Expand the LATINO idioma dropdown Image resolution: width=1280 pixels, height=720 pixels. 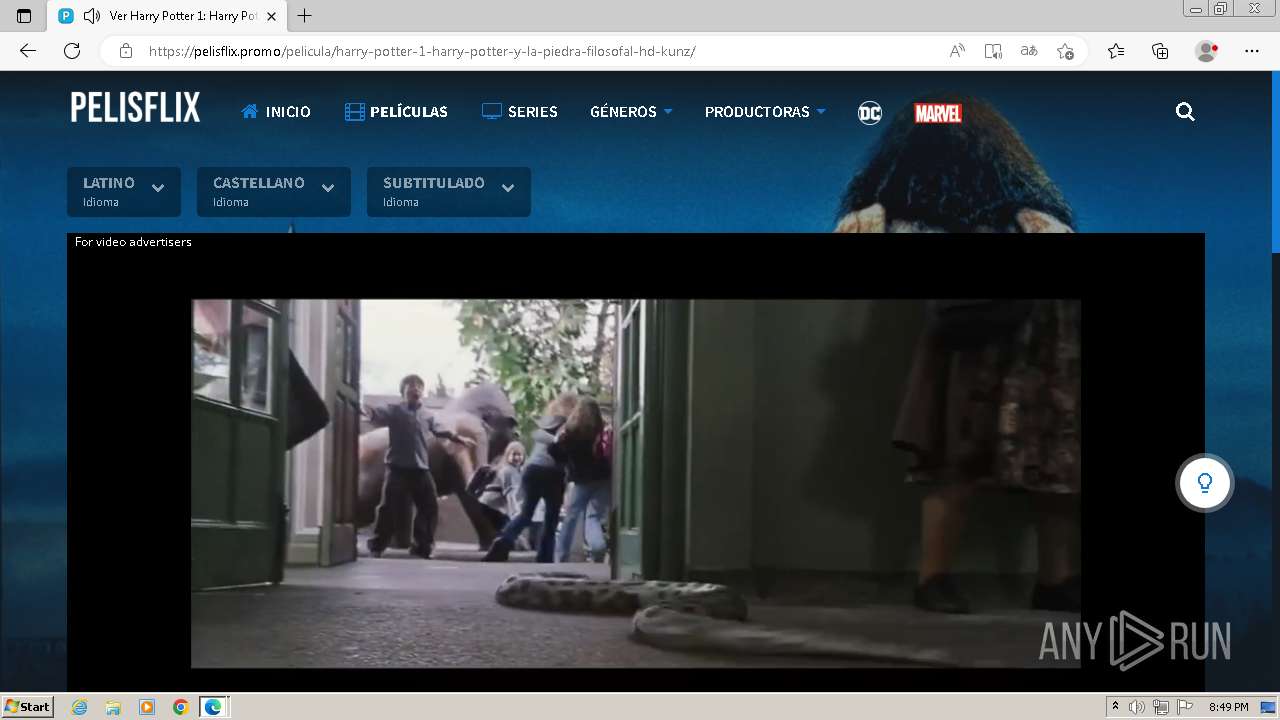(x=124, y=191)
